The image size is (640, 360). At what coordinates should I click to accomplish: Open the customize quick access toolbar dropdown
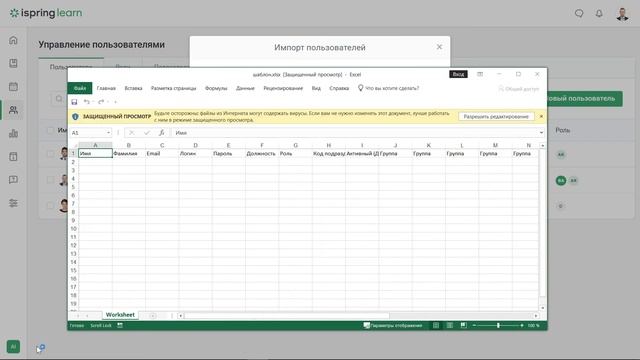[x=116, y=102]
